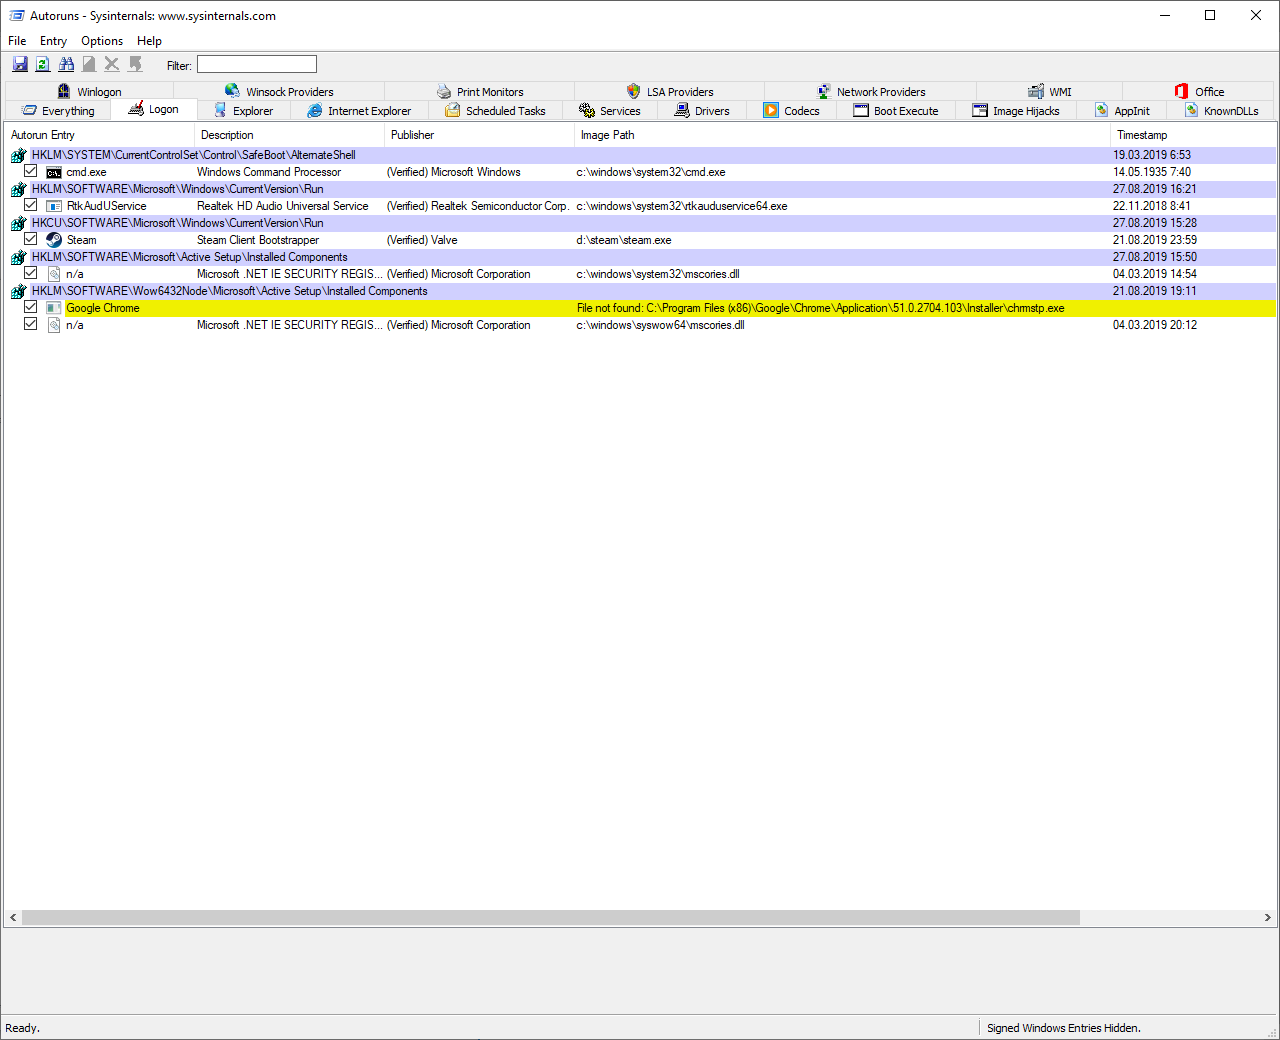The height and width of the screenshot is (1040, 1280).
Task: Click the Timestamp column header
Action: pyautogui.click(x=1193, y=135)
